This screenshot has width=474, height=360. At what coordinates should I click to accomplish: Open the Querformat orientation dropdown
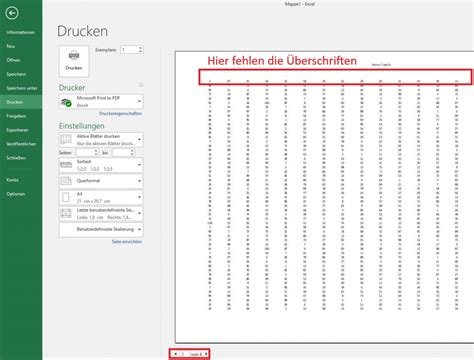tap(101, 181)
